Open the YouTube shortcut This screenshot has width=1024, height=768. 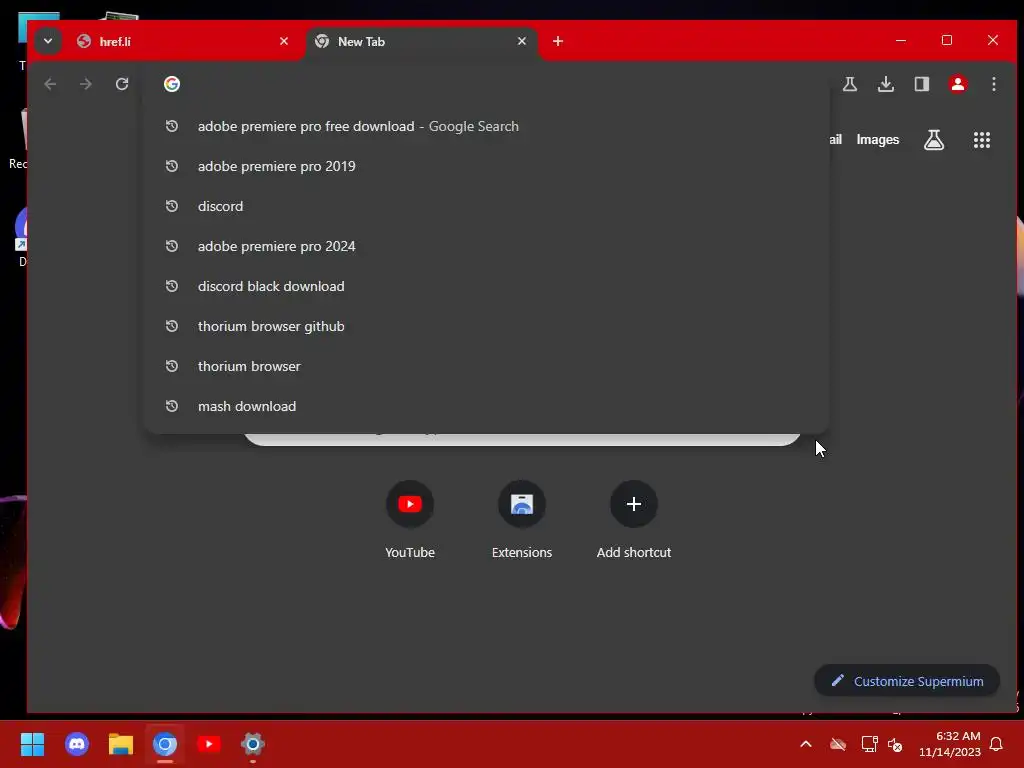410,519
